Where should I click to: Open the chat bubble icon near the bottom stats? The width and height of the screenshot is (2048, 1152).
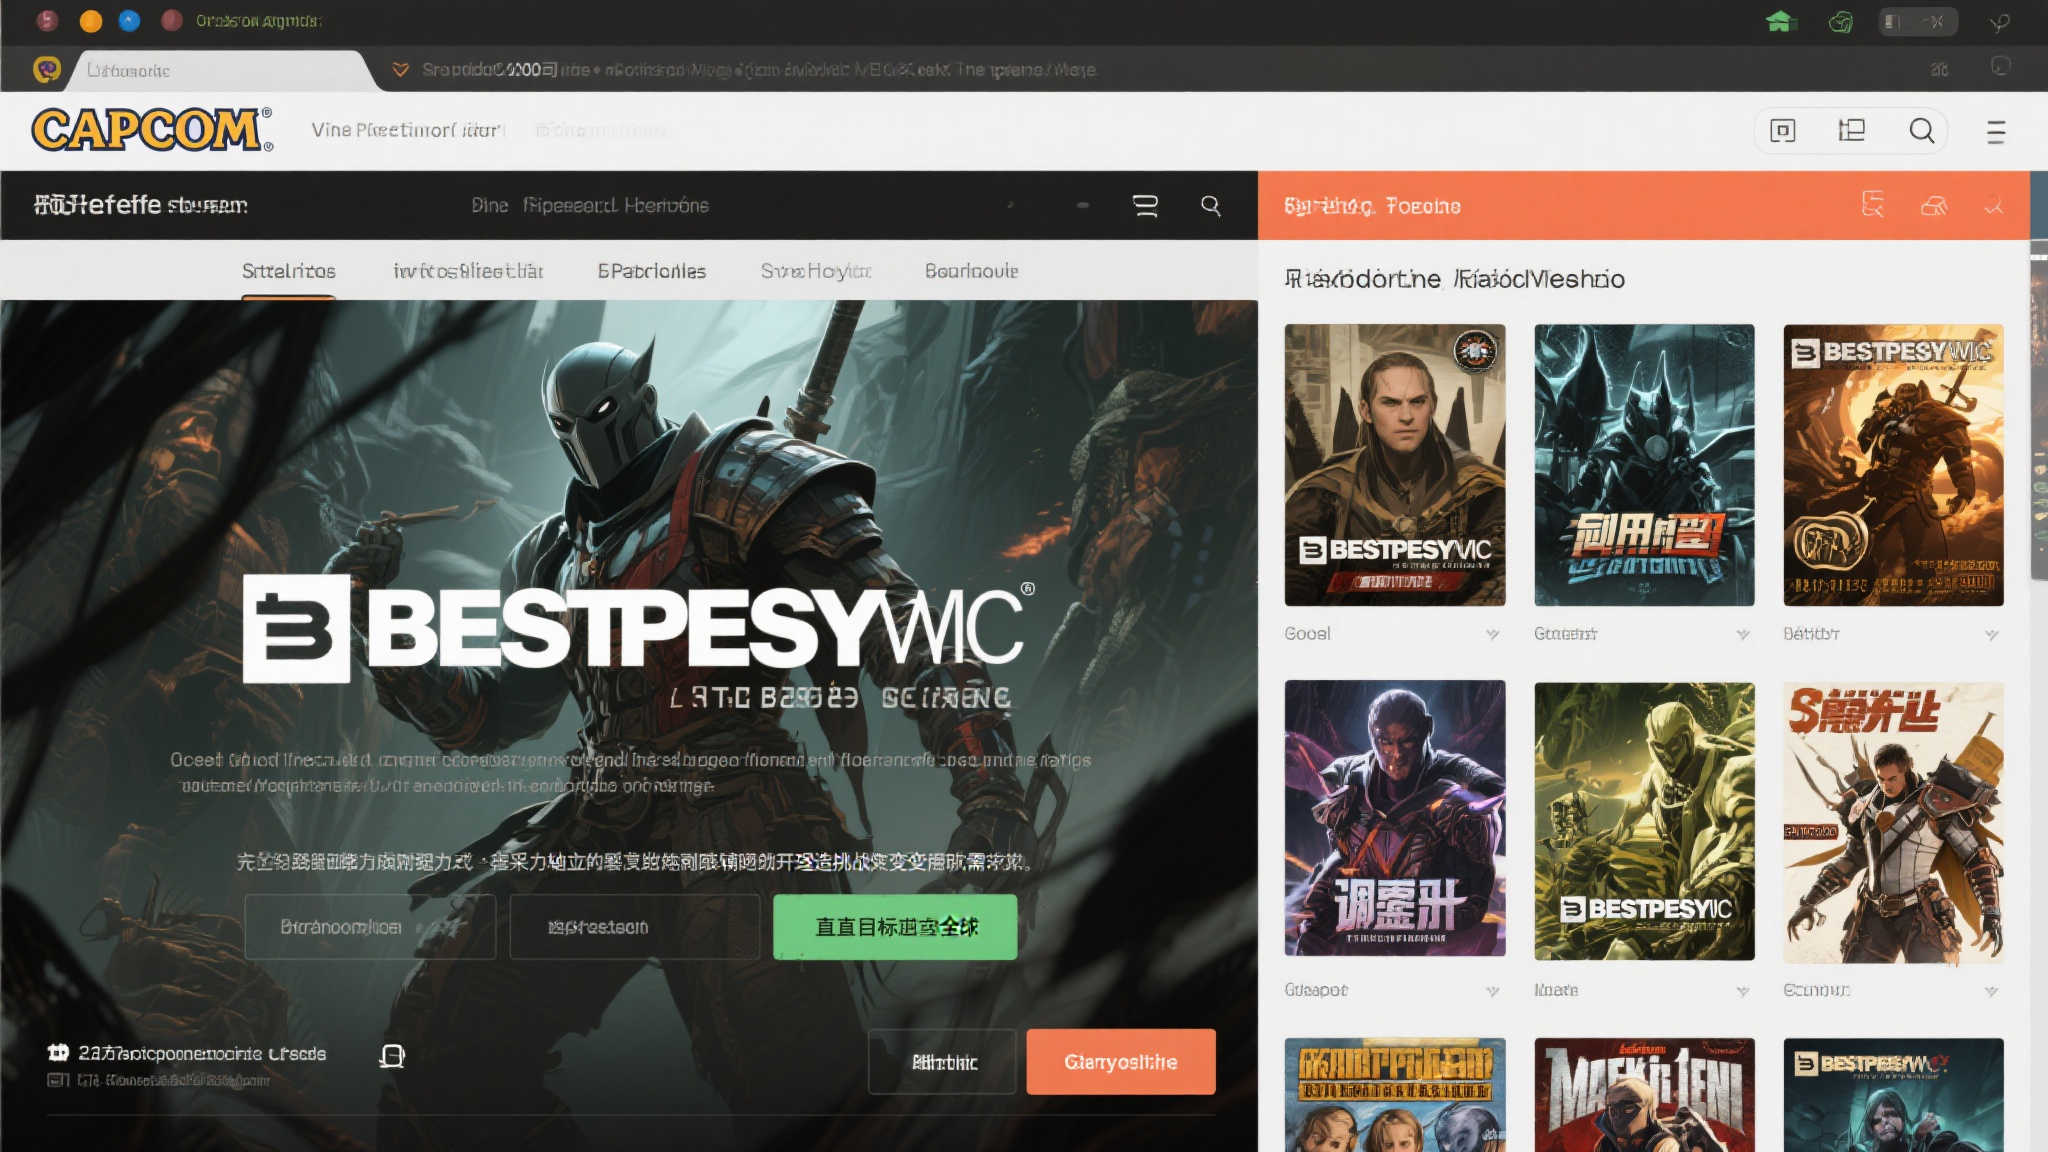(x=392, y=1057)
